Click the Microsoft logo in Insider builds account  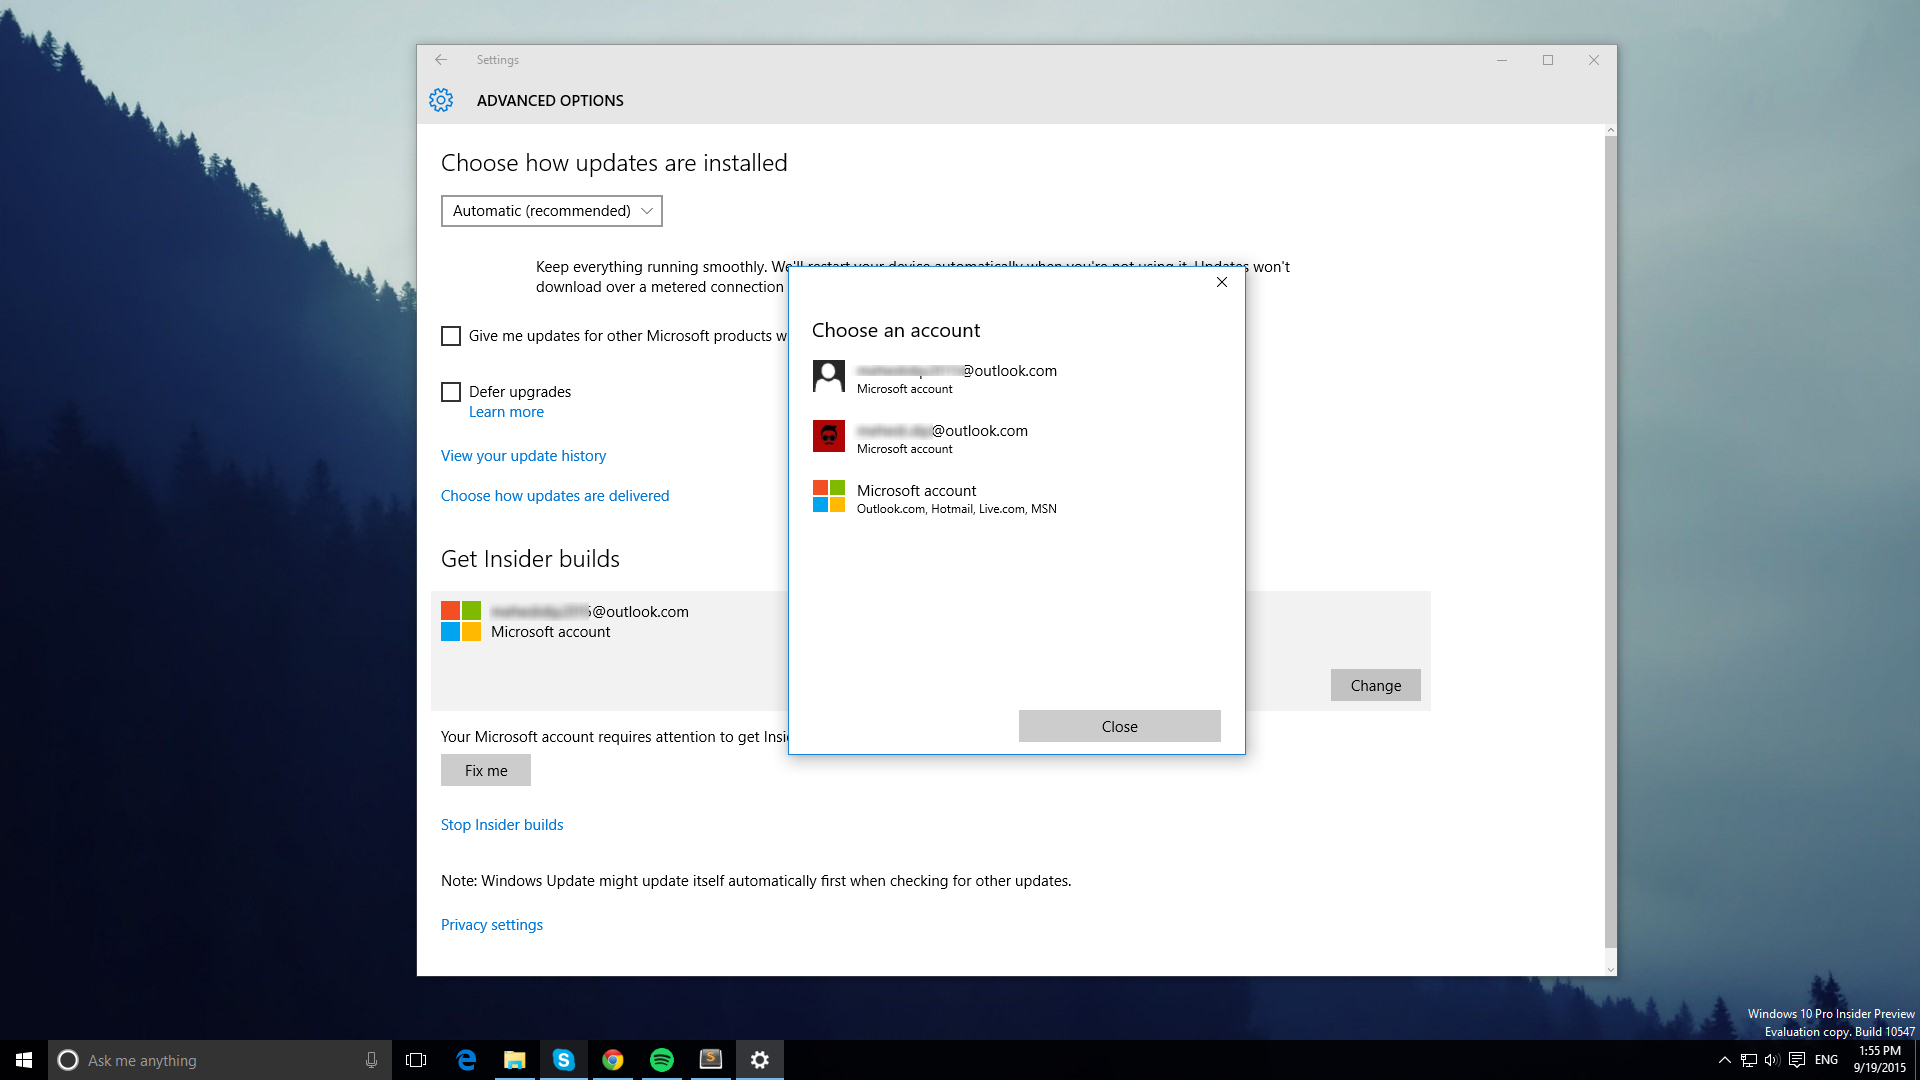[461, 621]
